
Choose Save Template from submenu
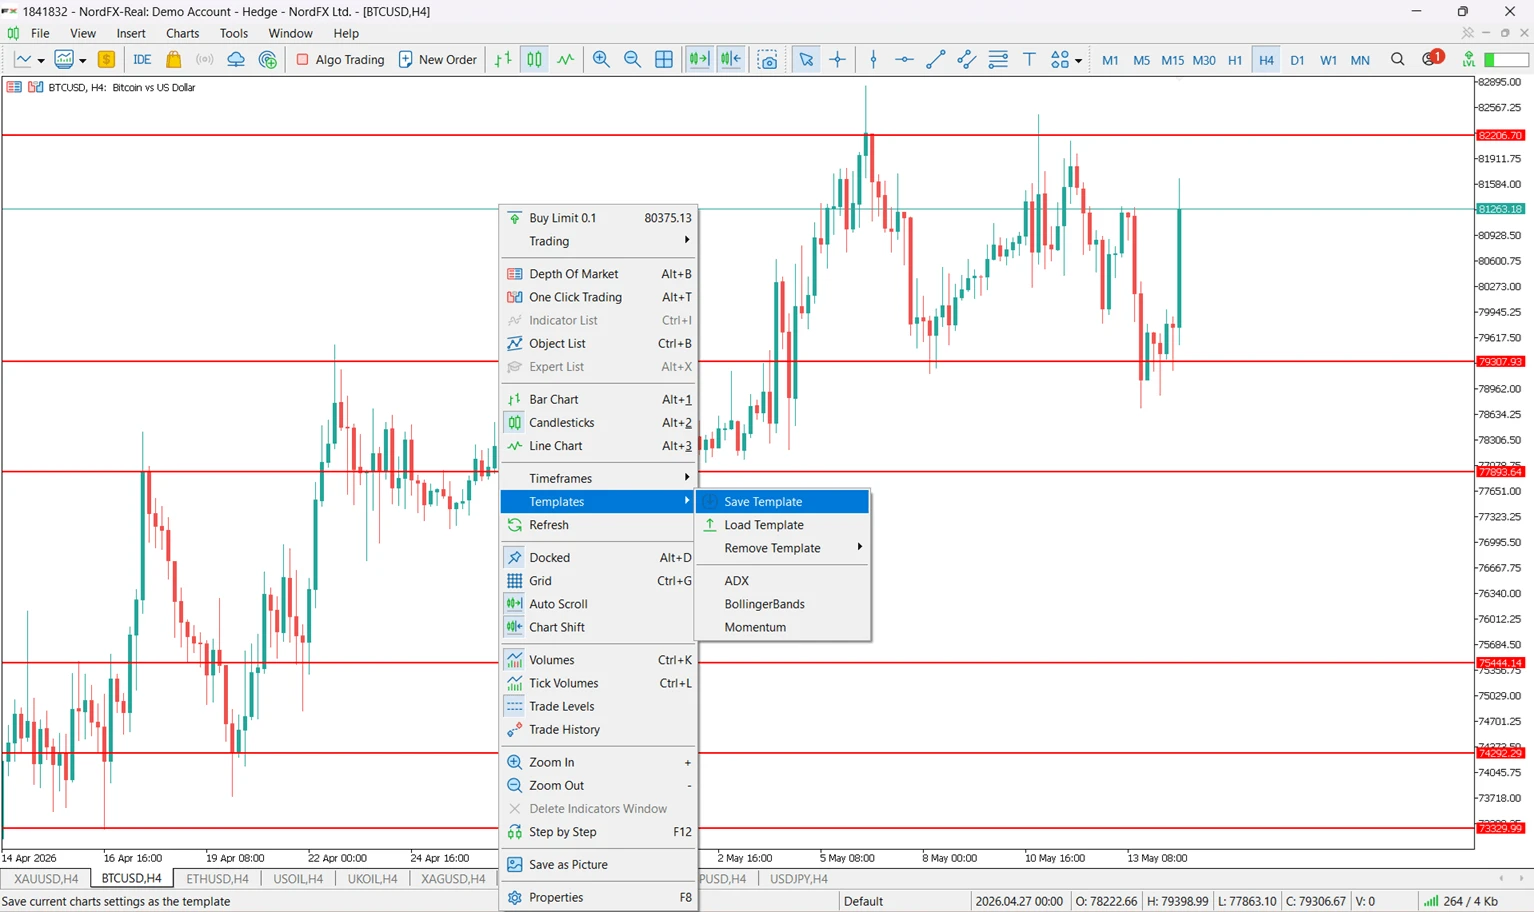click(x=783, y=502)
